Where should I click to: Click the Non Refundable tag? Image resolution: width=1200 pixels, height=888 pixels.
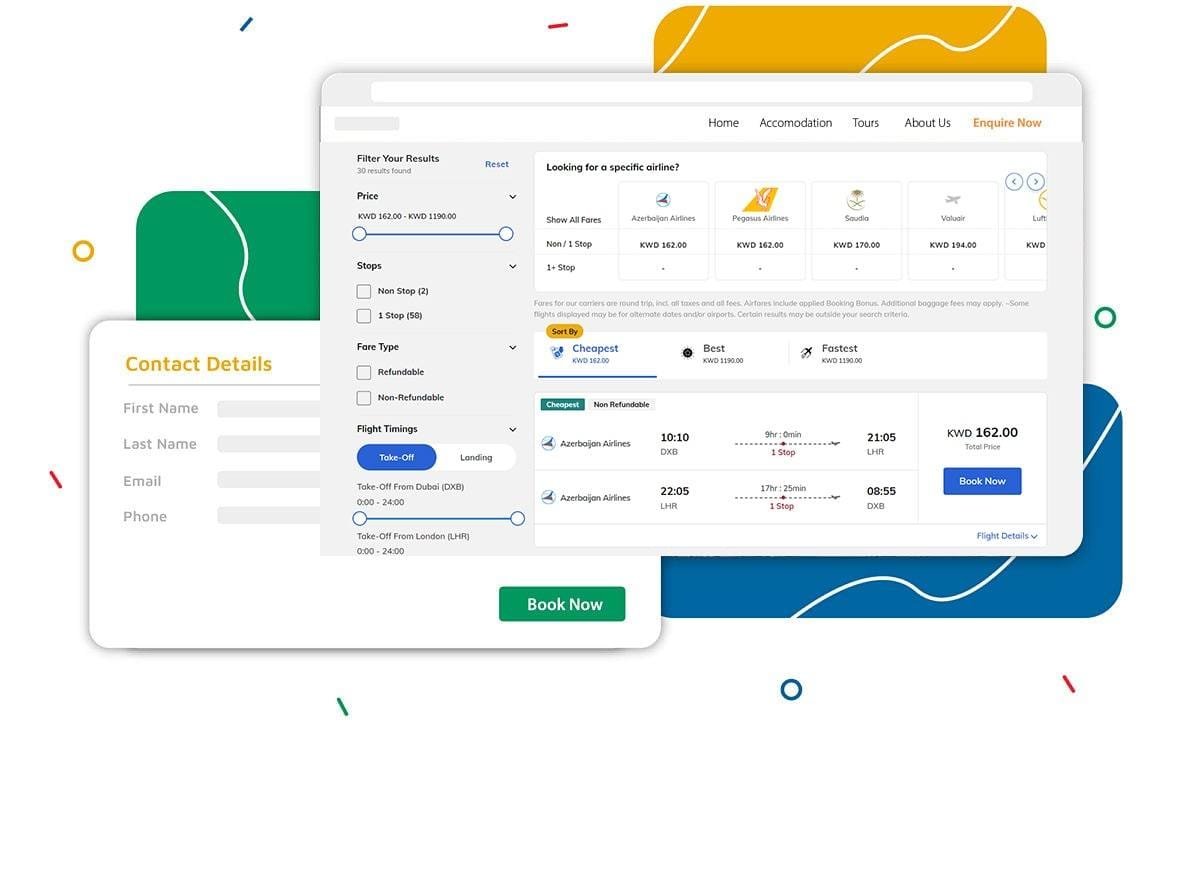pos(621,405)
